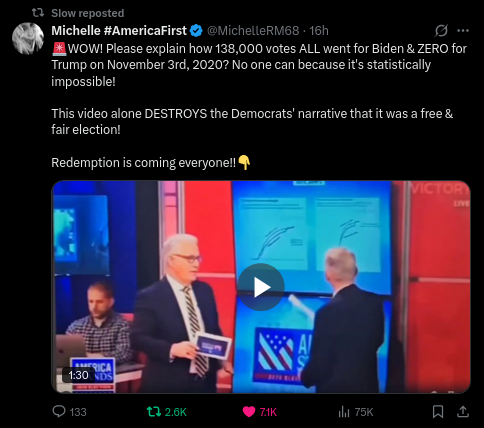Click the Grok explain icon
Viewport: 484px width, 428px height.
[441, 31]
